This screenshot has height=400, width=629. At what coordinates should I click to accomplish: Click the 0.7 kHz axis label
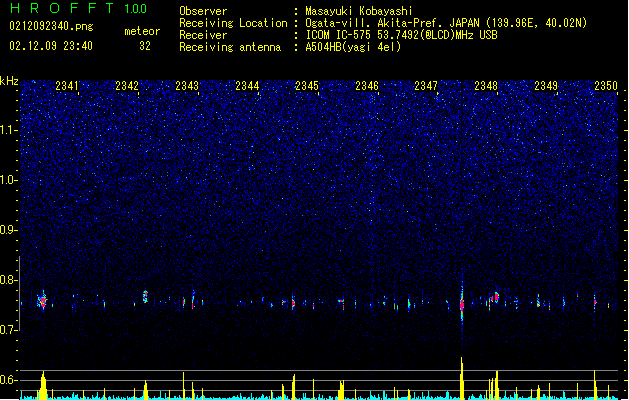click(9, 330)
